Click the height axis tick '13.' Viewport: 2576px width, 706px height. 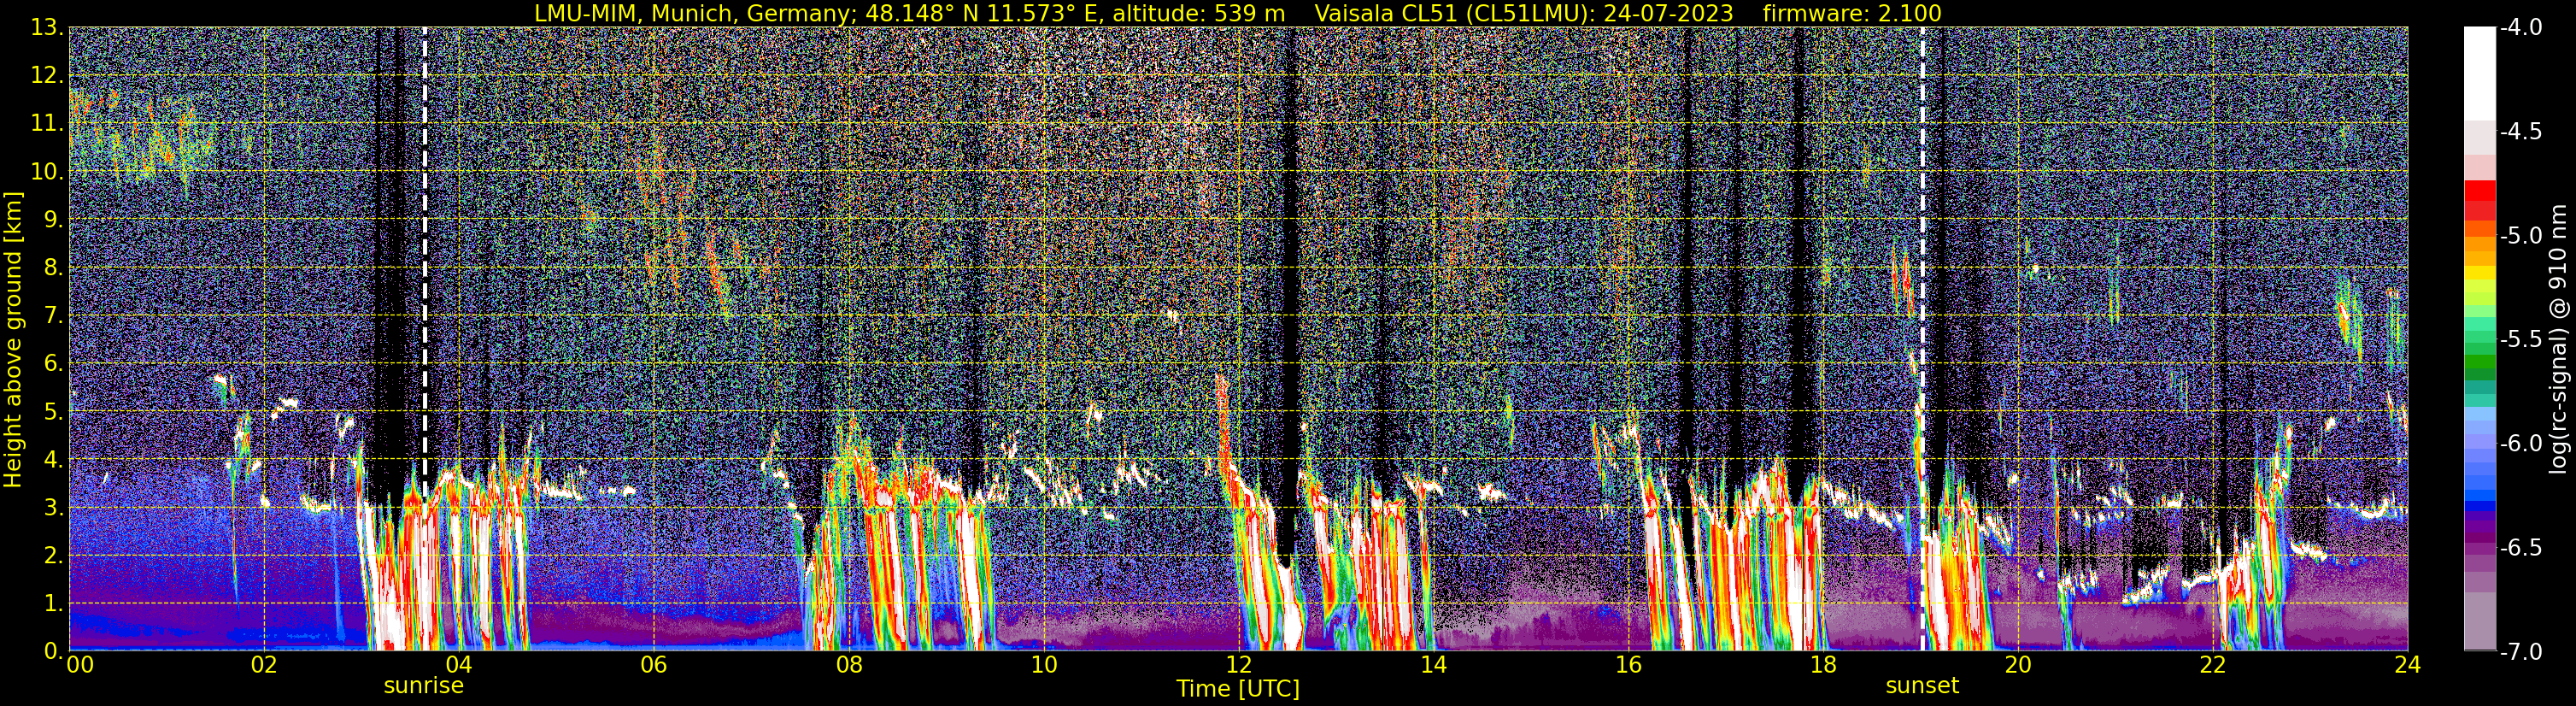pyautogui.click(x=47, y=28)
